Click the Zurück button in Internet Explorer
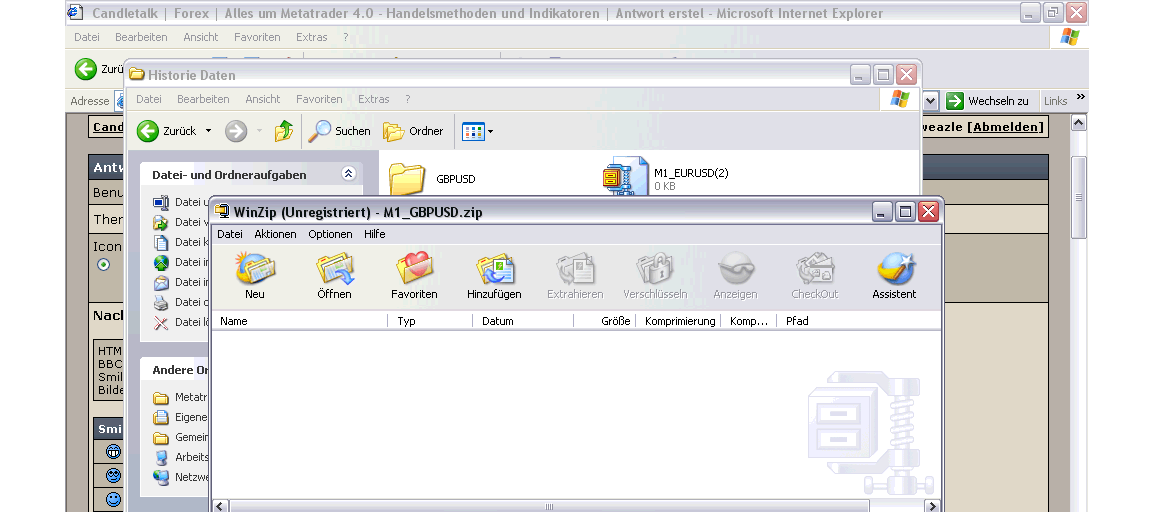The width and height of the screenshot is (1156, 512). tap(99, 69)
